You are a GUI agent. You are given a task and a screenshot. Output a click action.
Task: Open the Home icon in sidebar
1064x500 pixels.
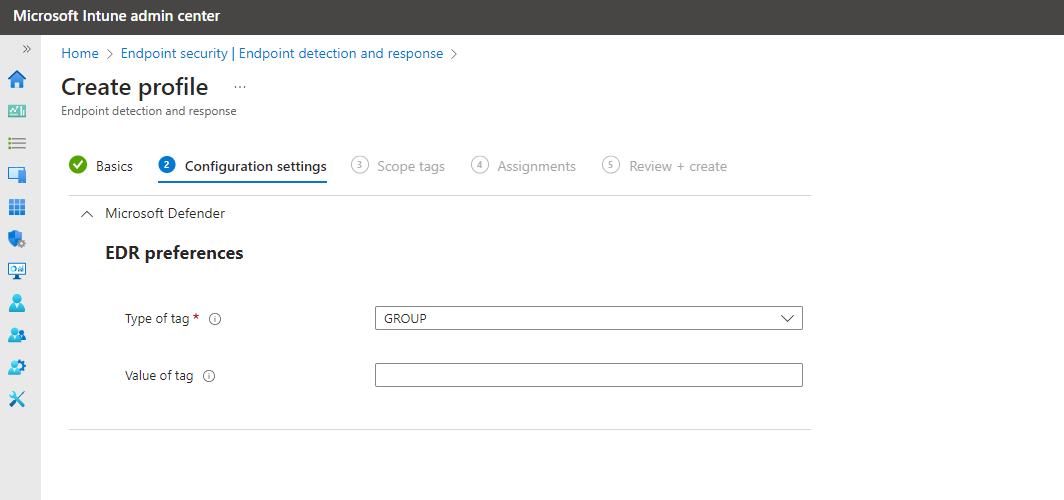pyautogui.click(x=17, y=79)
